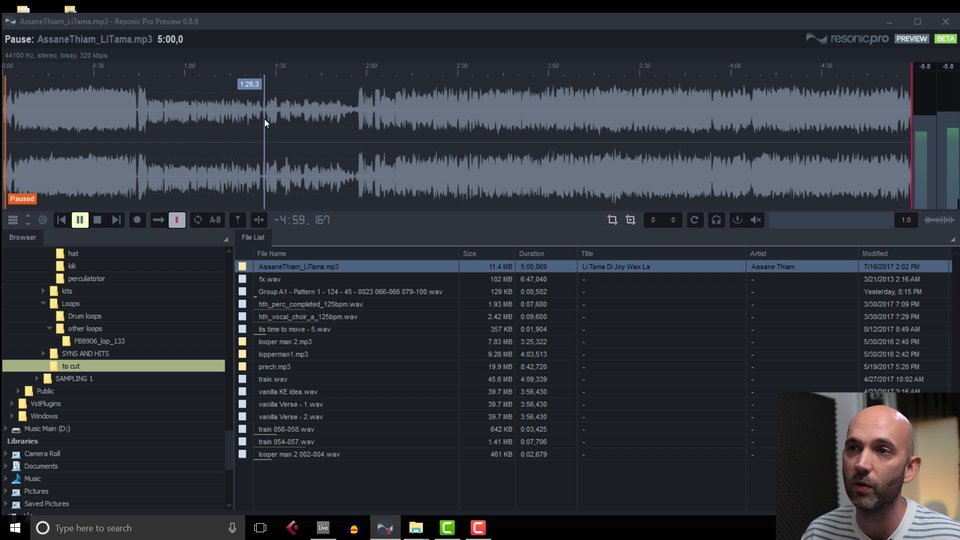
Task: Sort by Modified column header
Action: [875, 253]
